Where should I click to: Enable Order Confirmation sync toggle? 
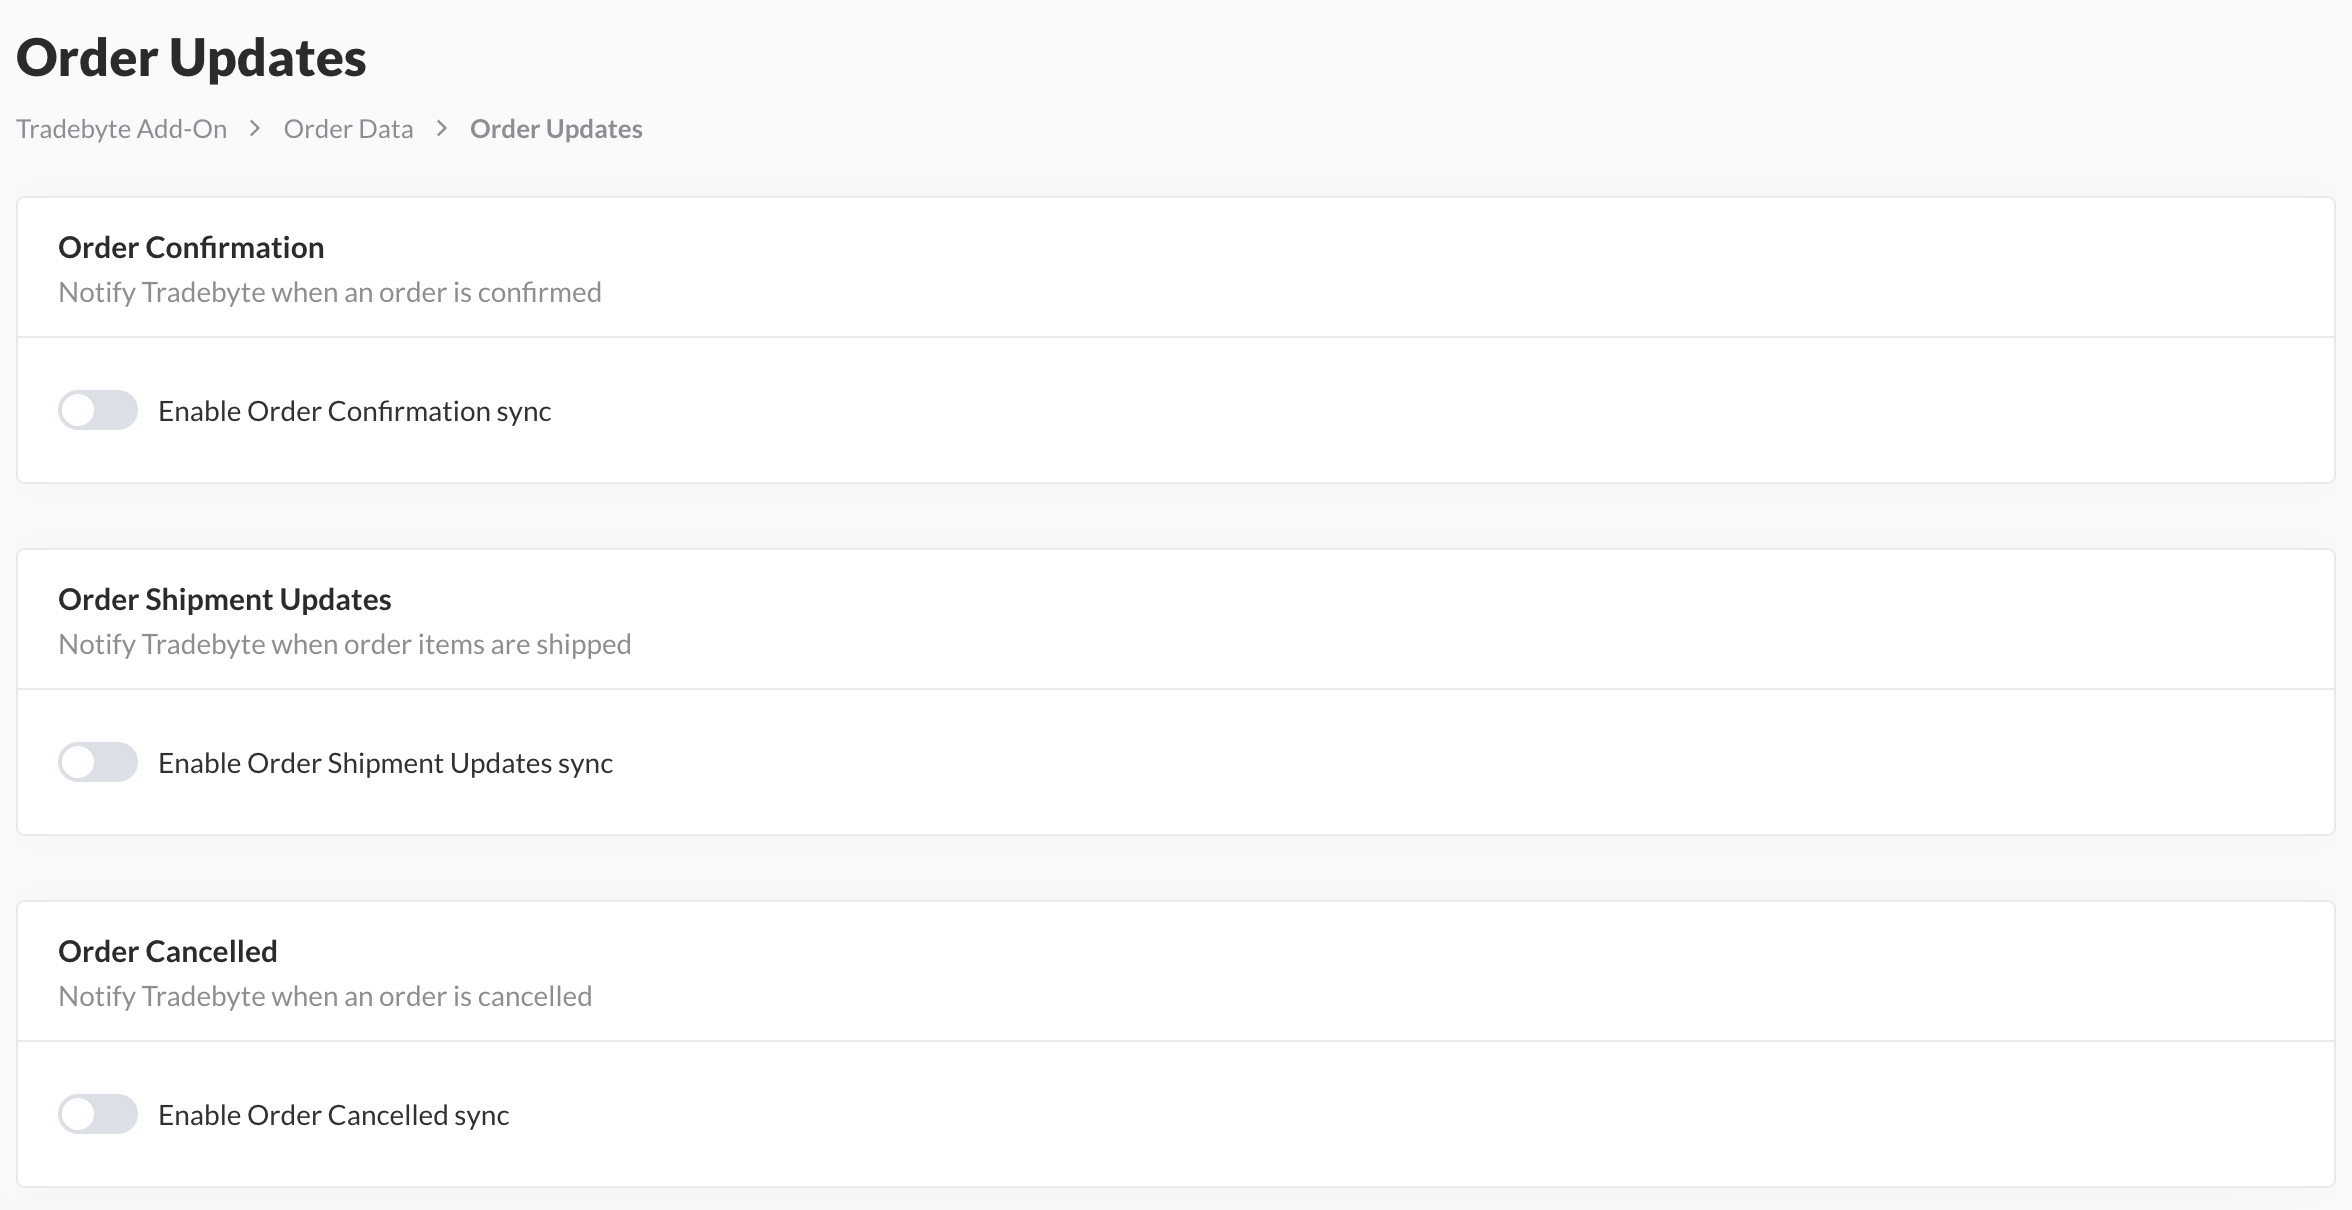point(98,410)
